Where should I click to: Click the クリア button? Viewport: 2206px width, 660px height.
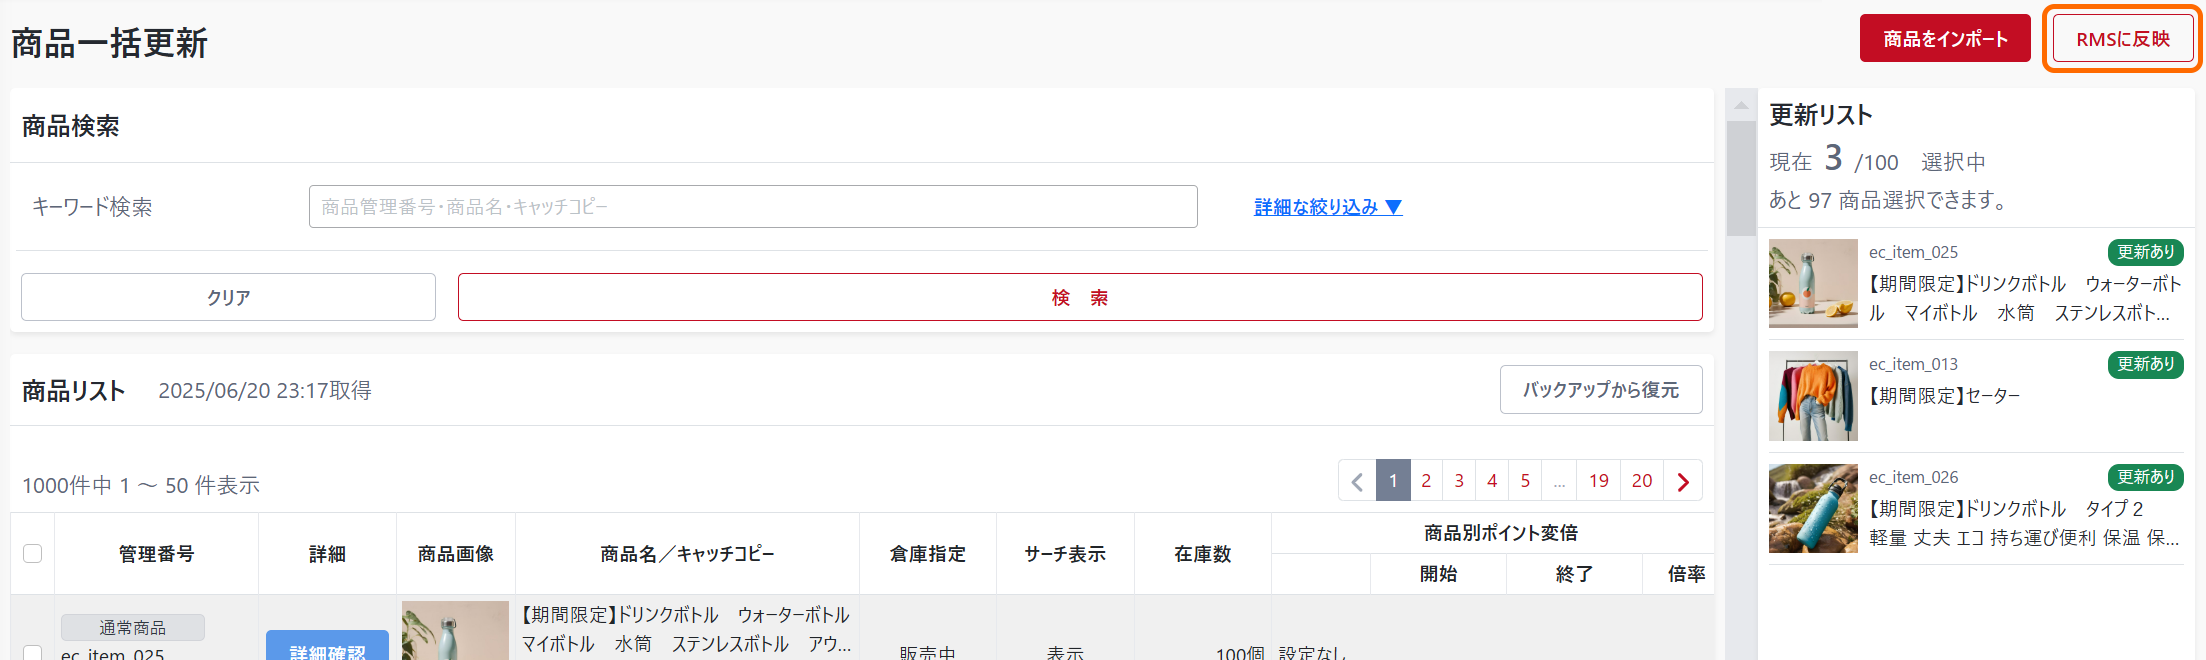[x=228, y=298]
